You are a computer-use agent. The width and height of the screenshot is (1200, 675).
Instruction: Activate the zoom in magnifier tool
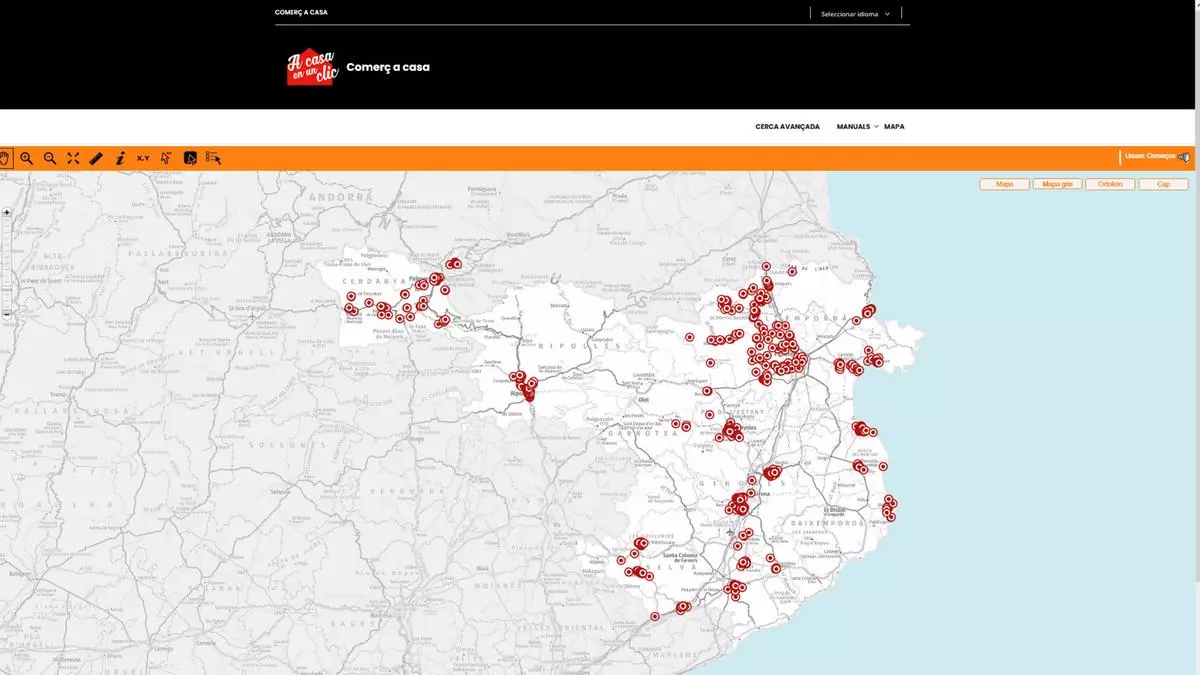click(x=27, y=158)
